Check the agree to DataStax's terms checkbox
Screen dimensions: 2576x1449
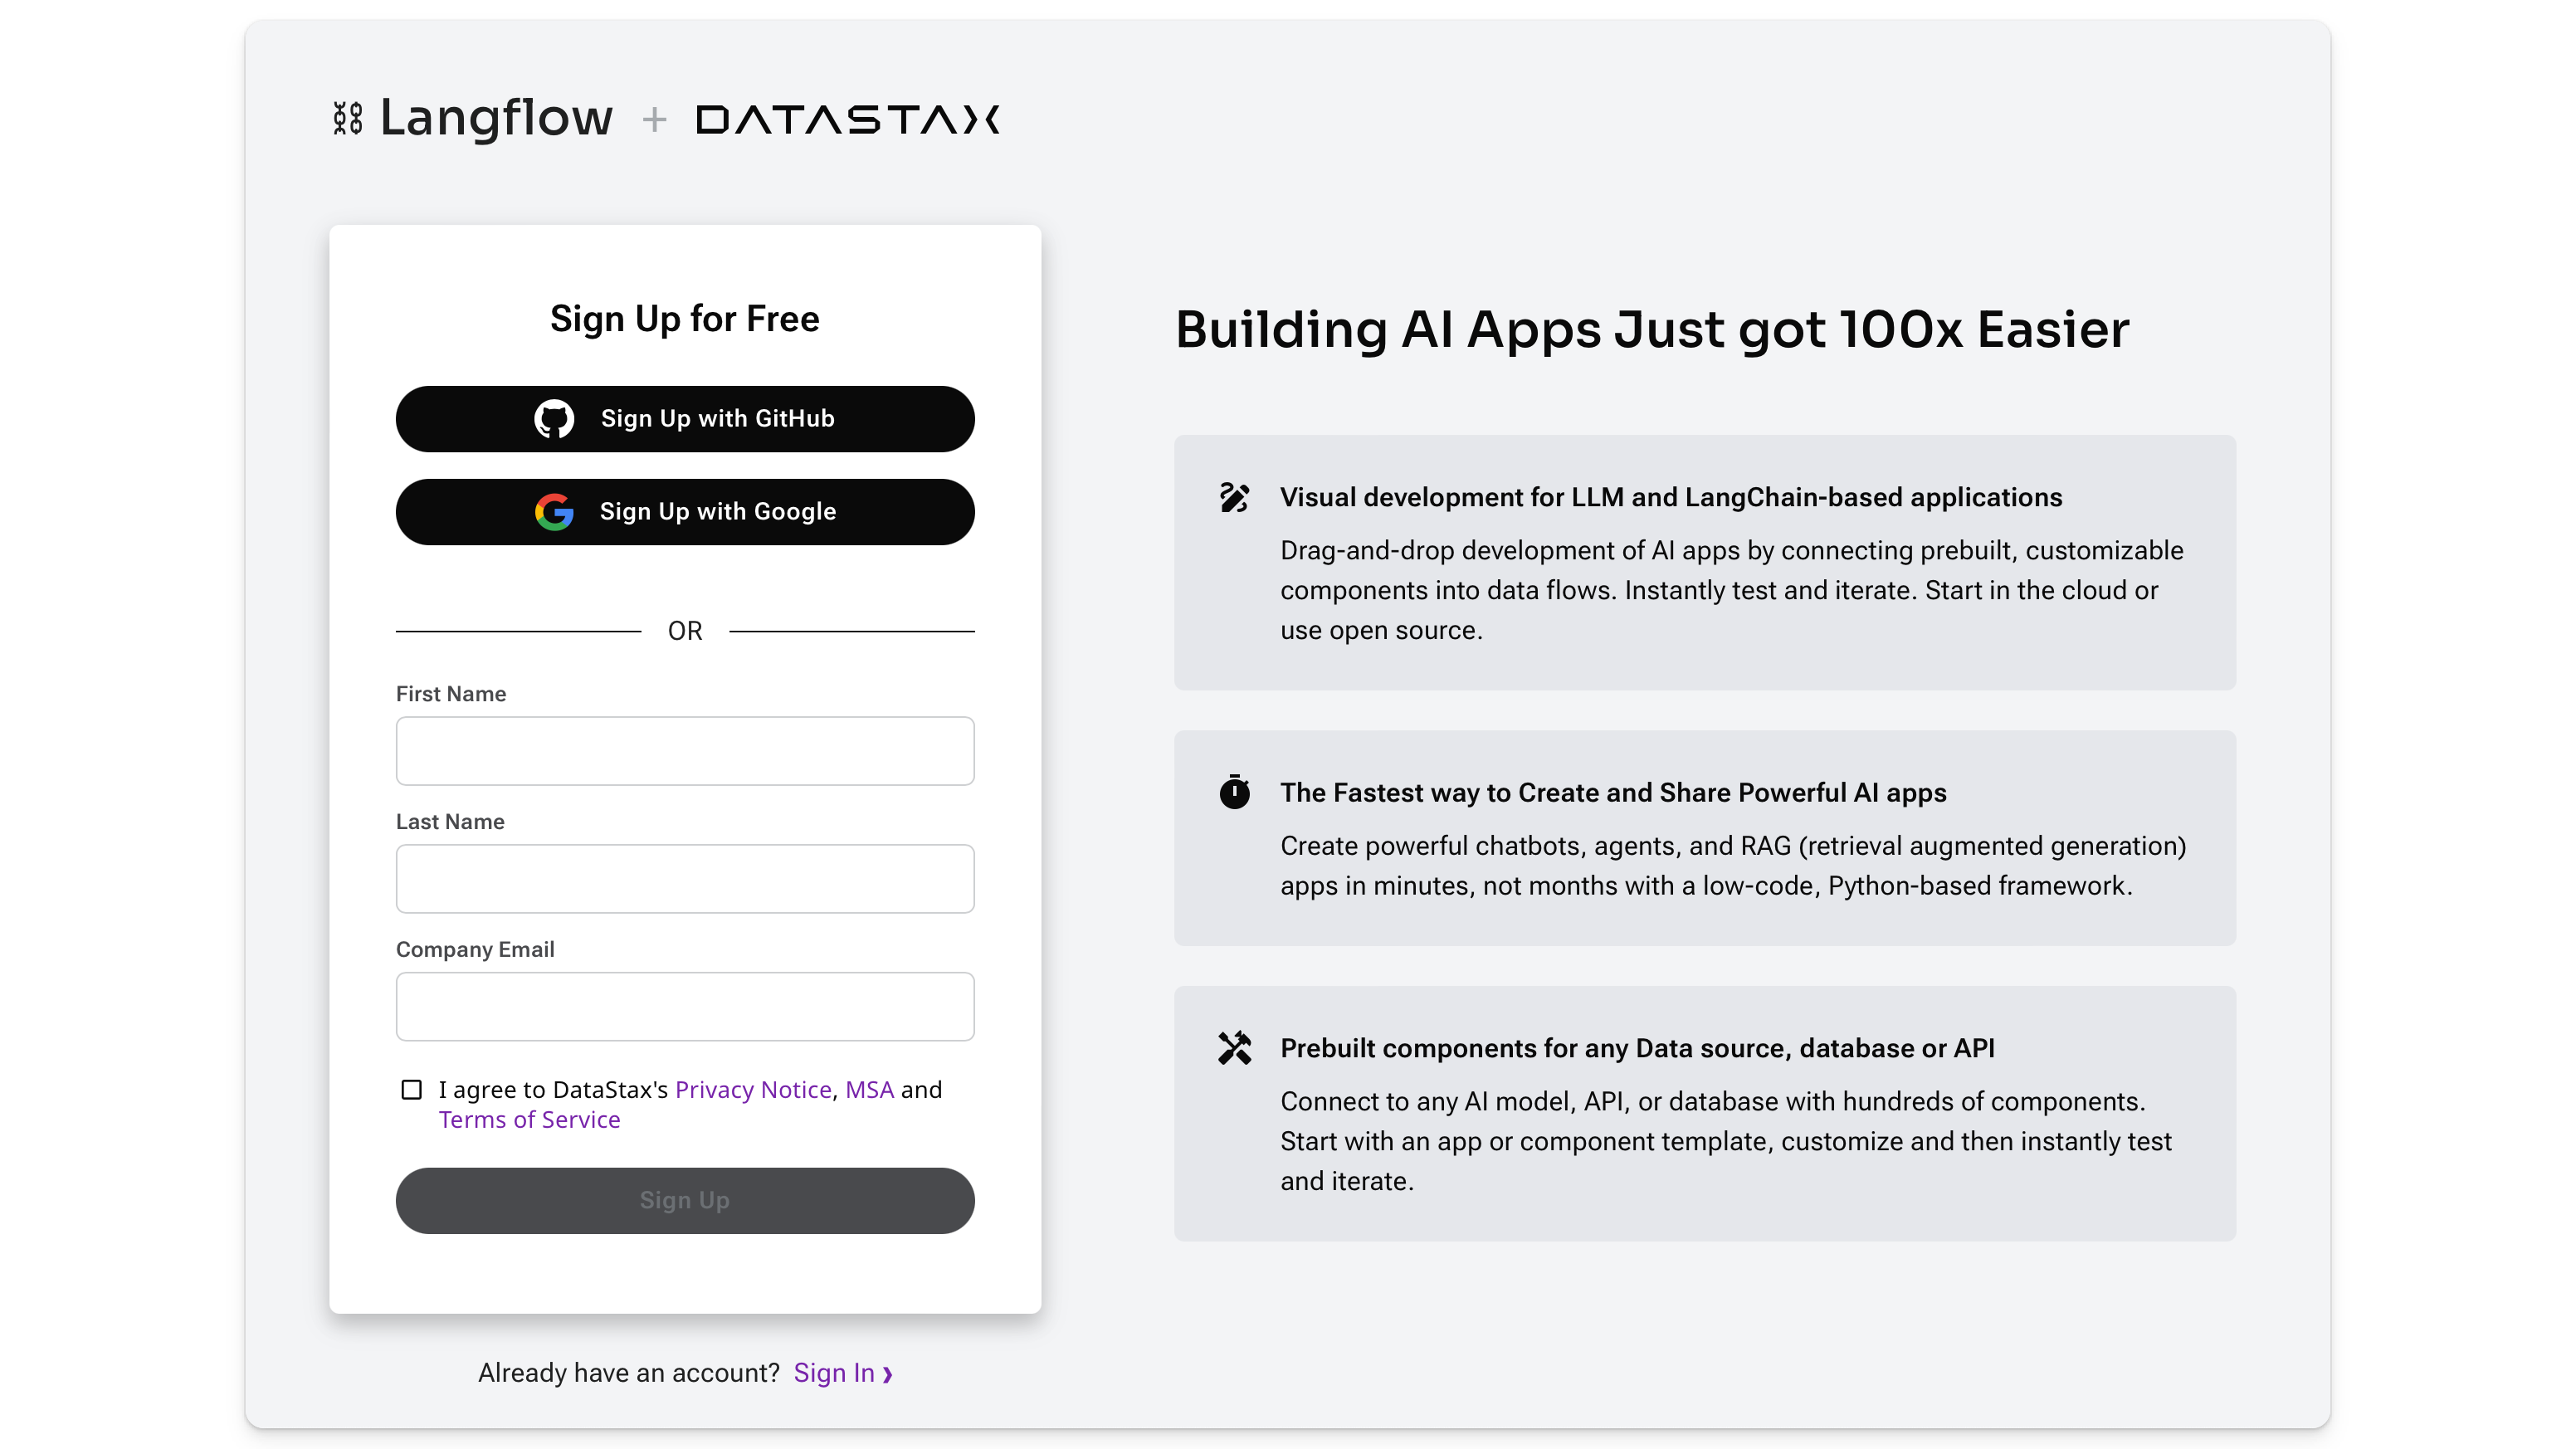(411, 1089)
